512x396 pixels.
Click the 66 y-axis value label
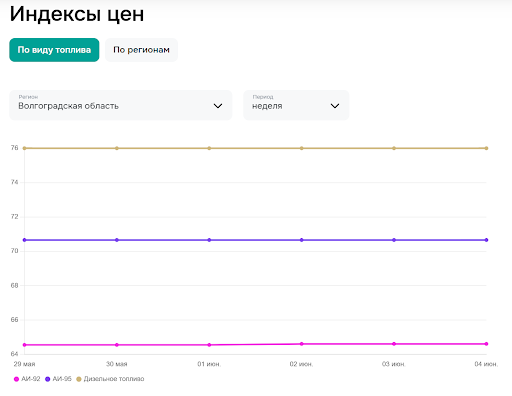(x=14, y=320)
